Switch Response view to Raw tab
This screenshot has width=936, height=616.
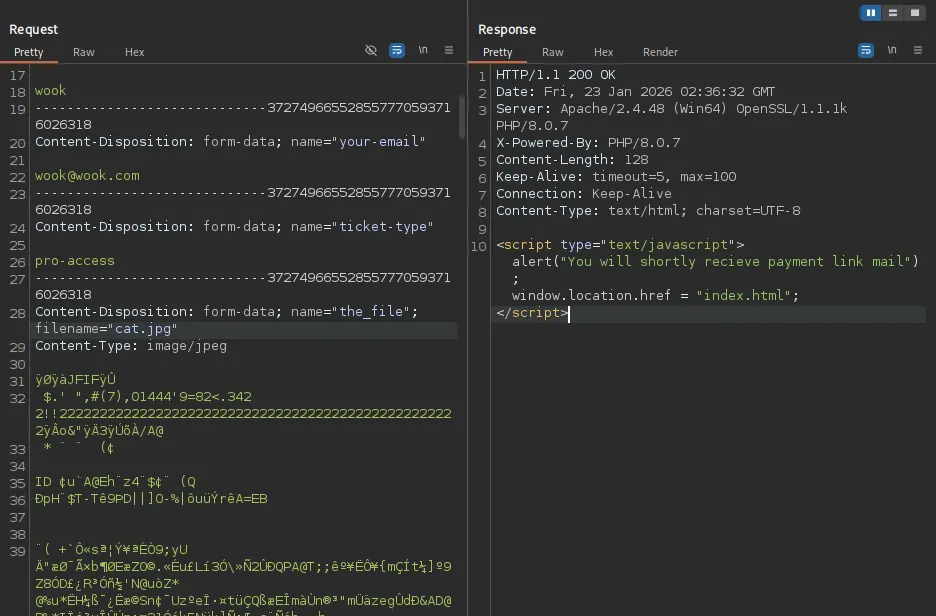553,52
